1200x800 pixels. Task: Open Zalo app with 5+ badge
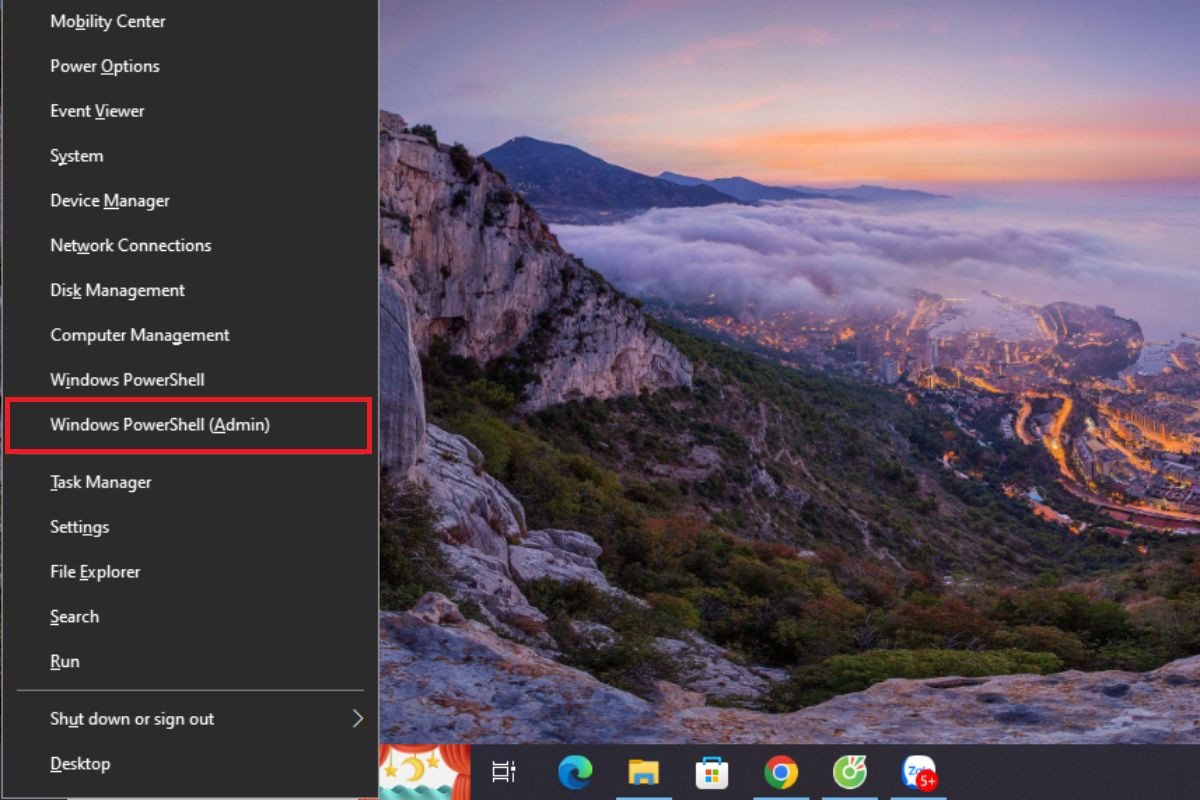click(919, 772)
